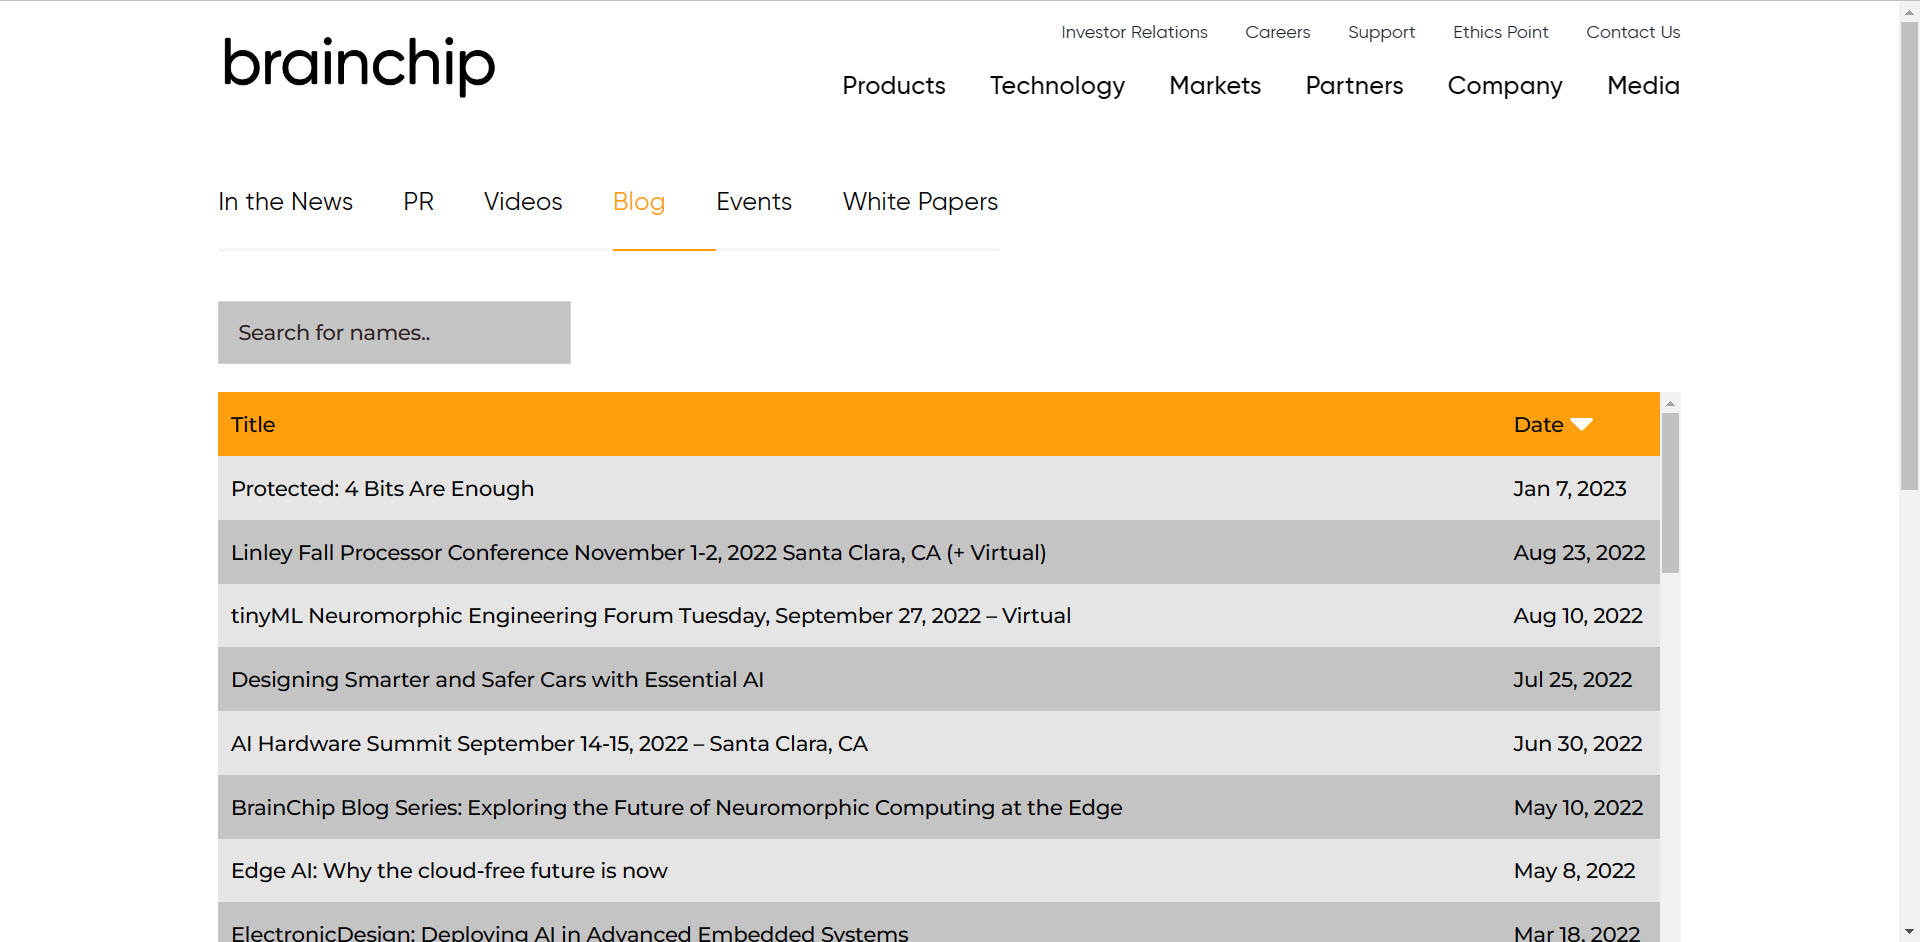Open the Events tab

[753, 202]
